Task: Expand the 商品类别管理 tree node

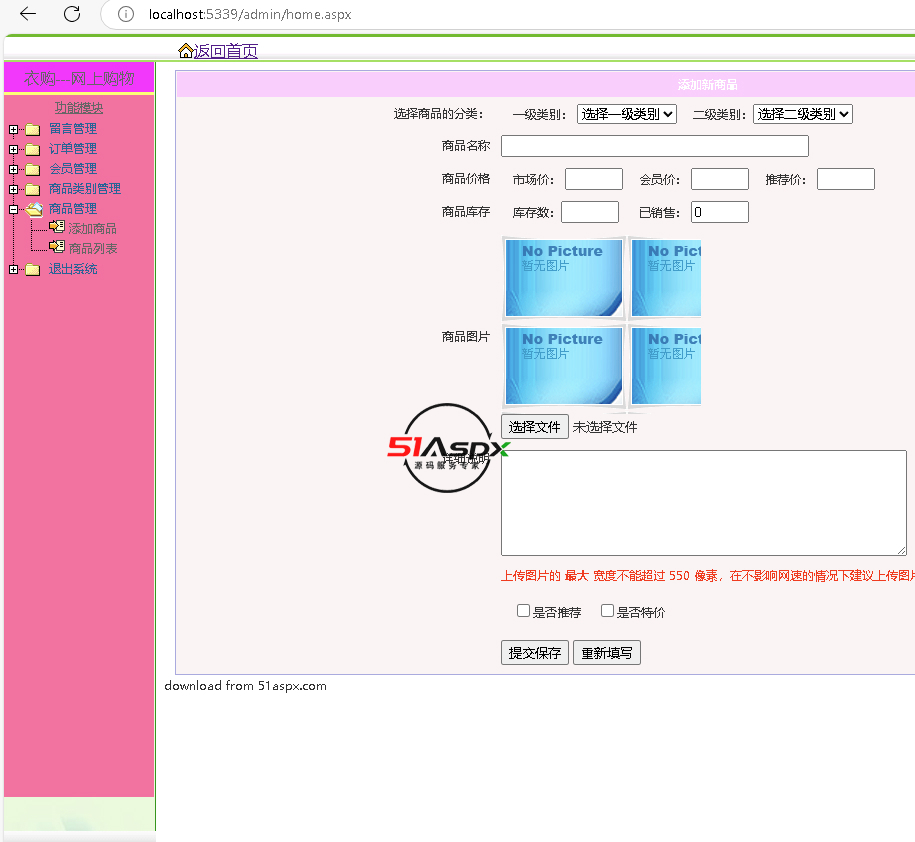Action: 13,189
